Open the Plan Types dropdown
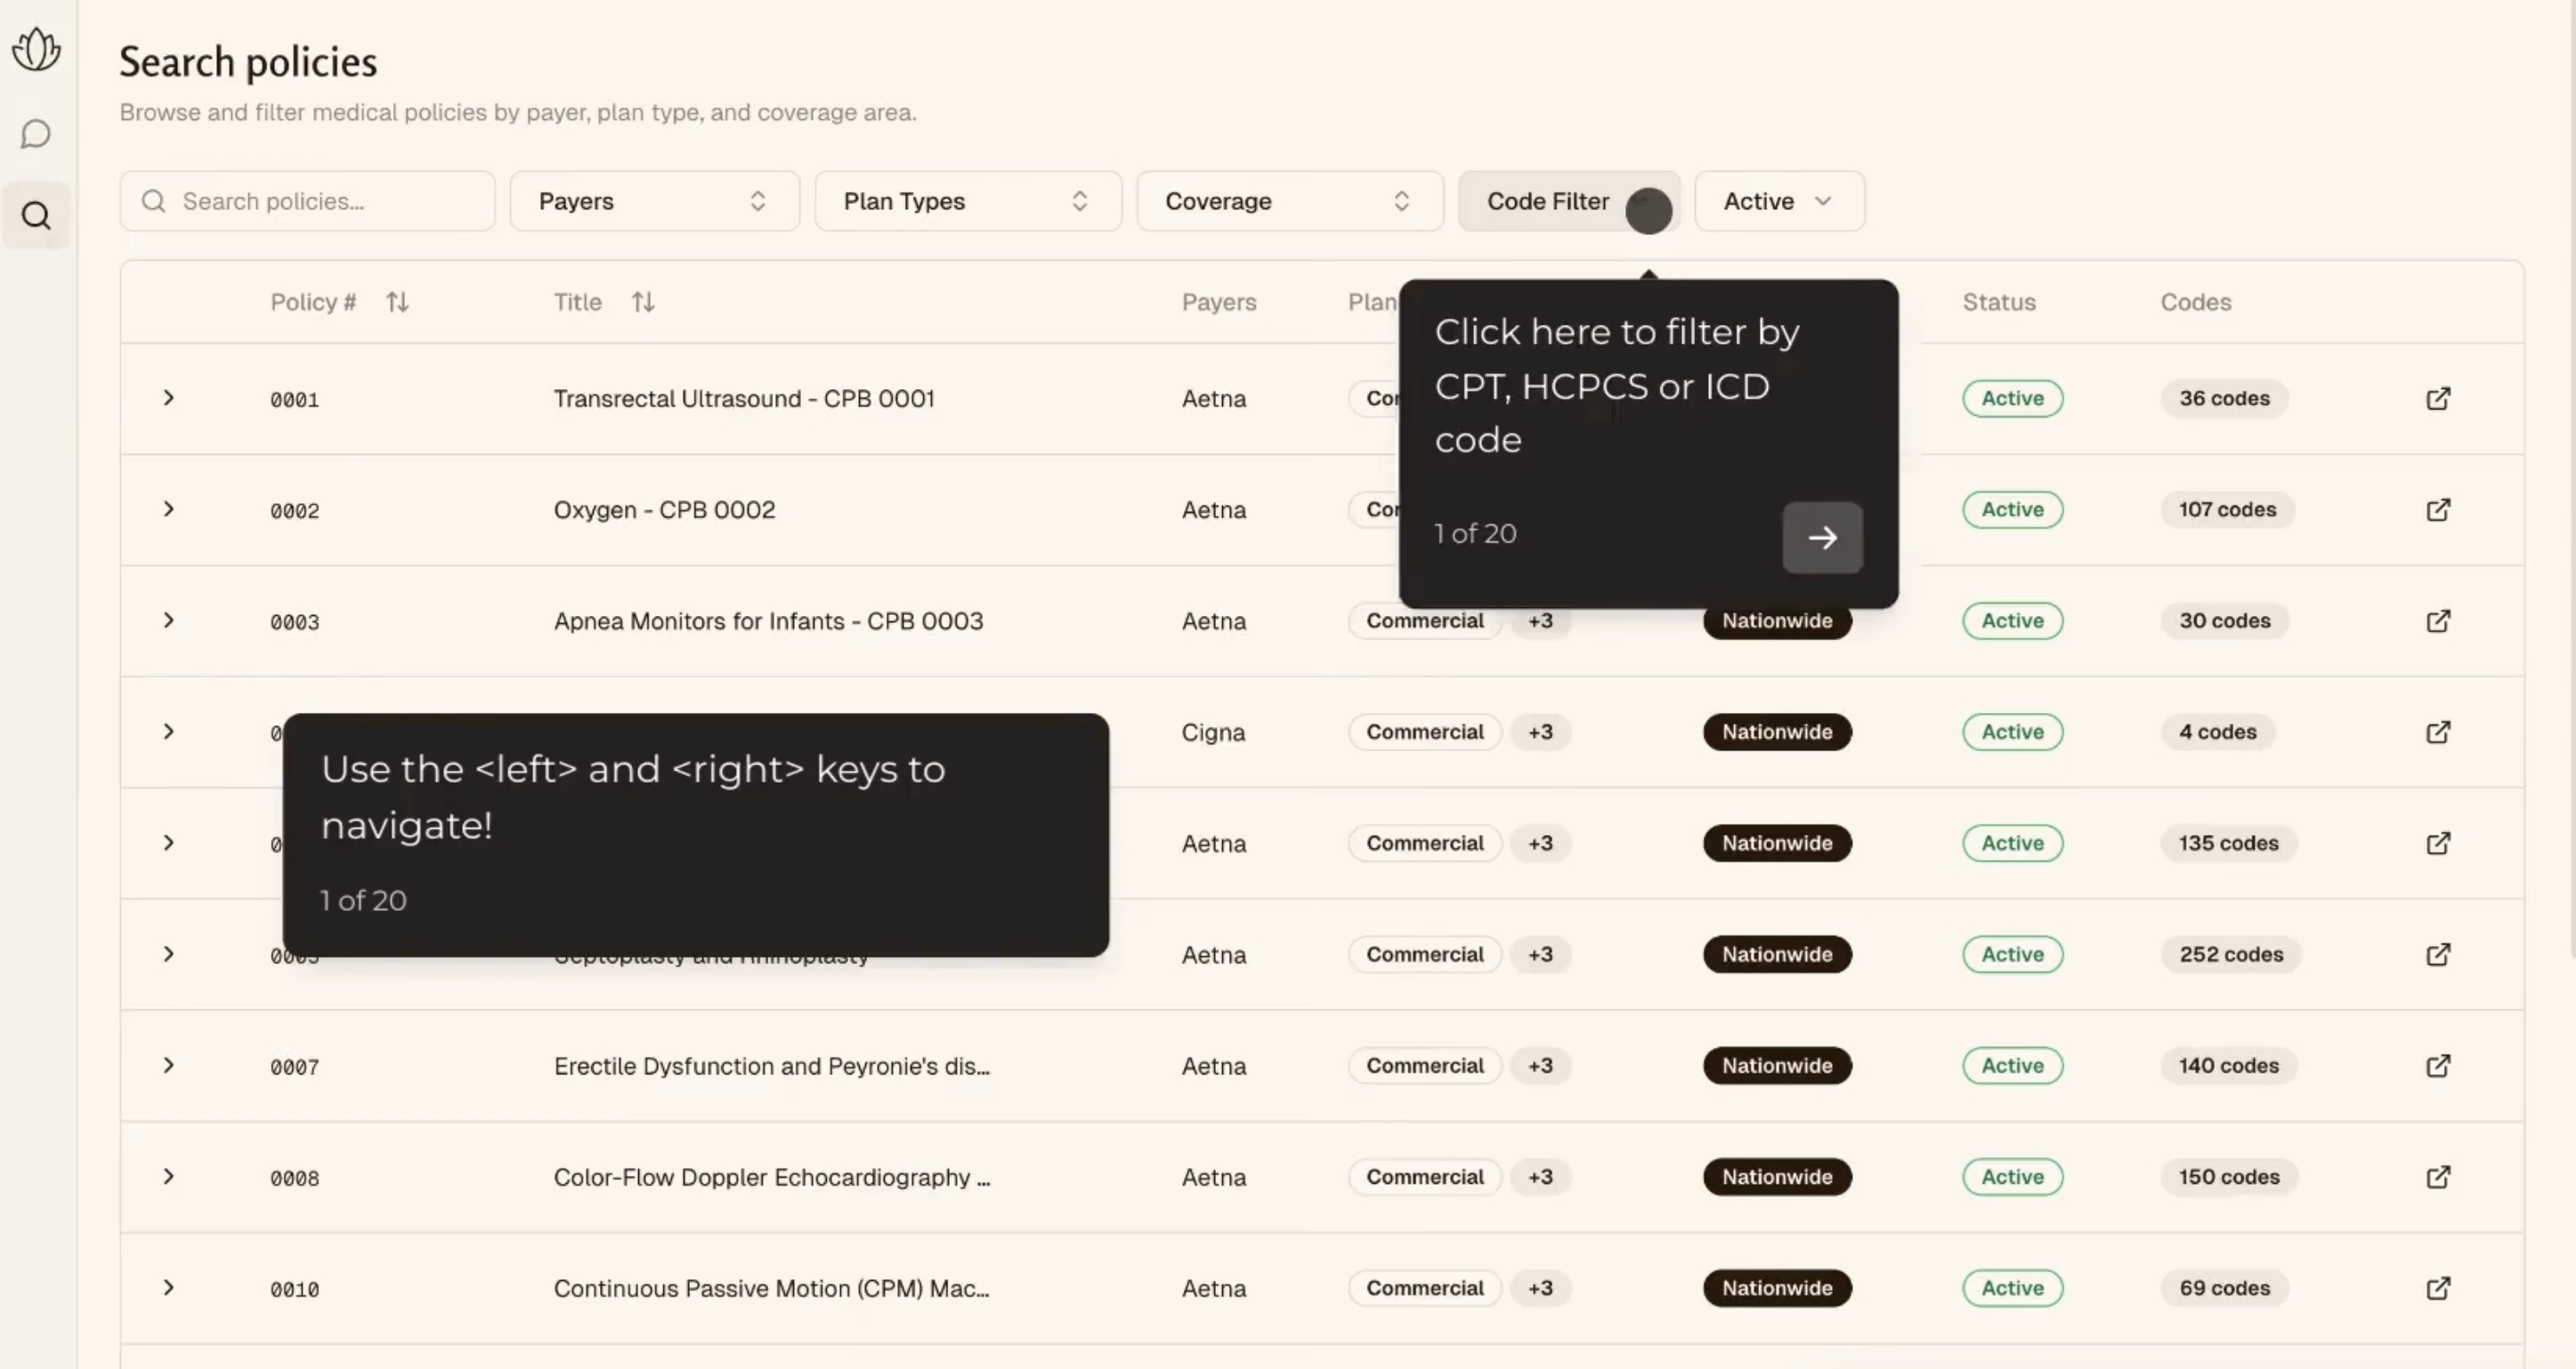 point(968,201)
